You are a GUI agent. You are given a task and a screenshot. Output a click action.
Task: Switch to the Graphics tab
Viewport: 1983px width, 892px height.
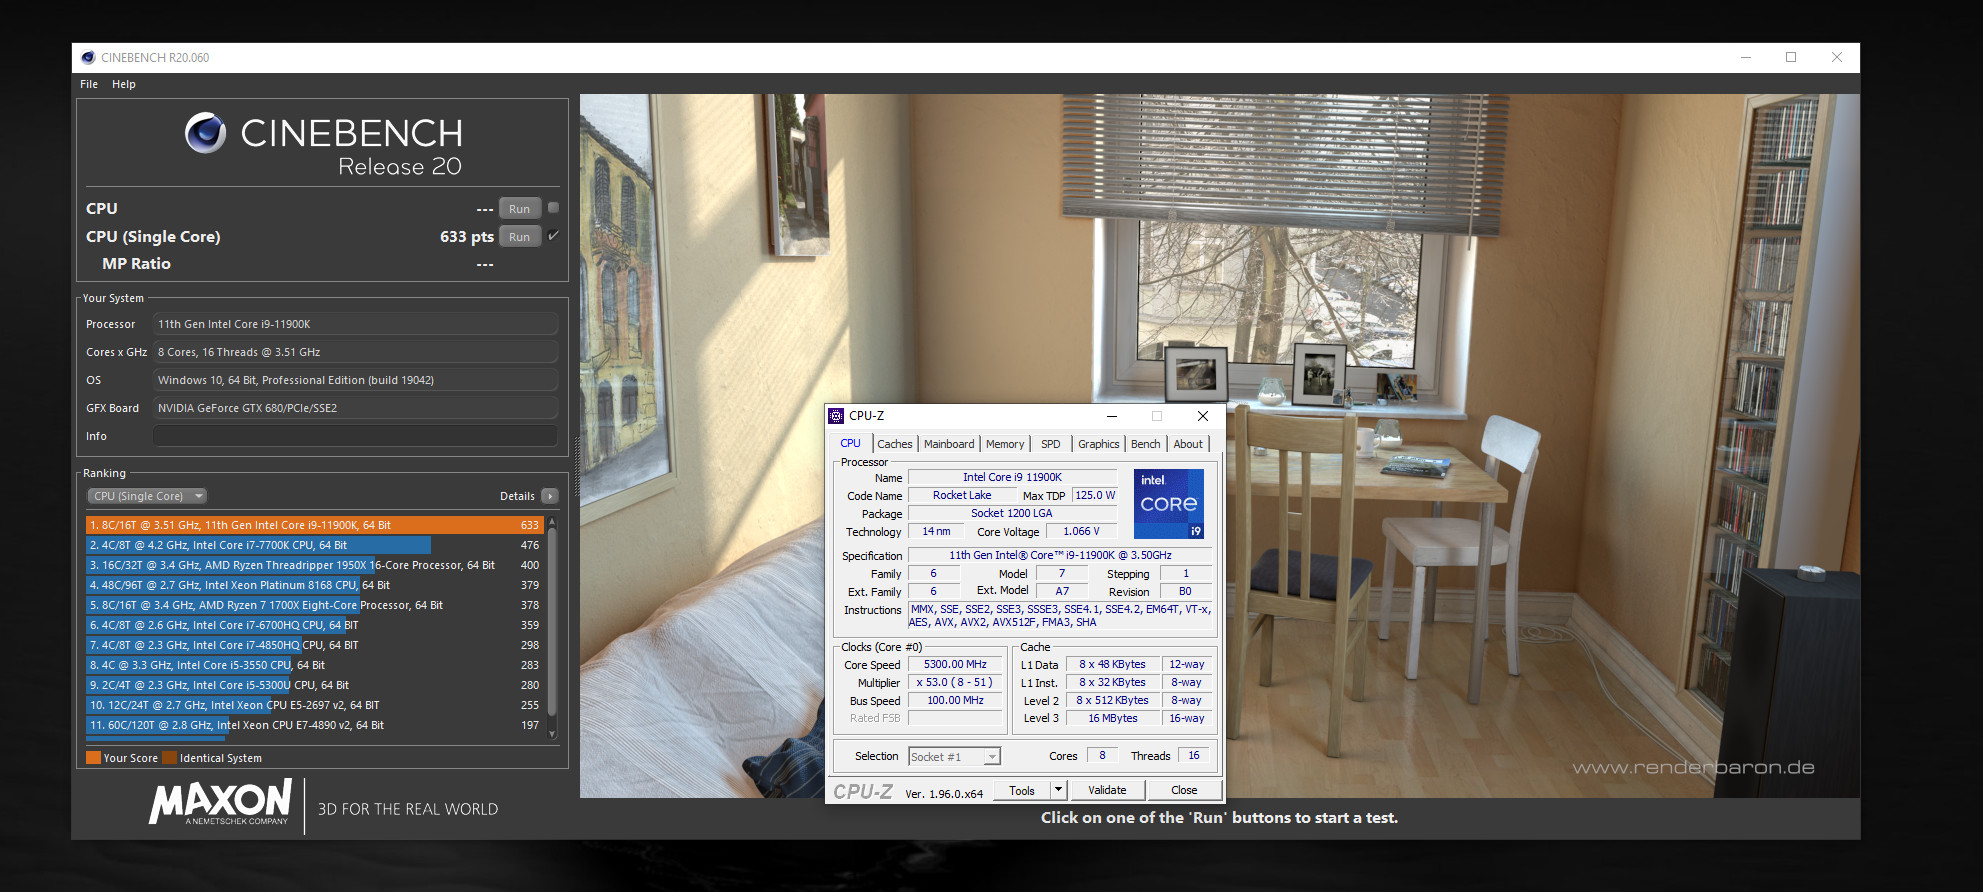[1099, 444]
